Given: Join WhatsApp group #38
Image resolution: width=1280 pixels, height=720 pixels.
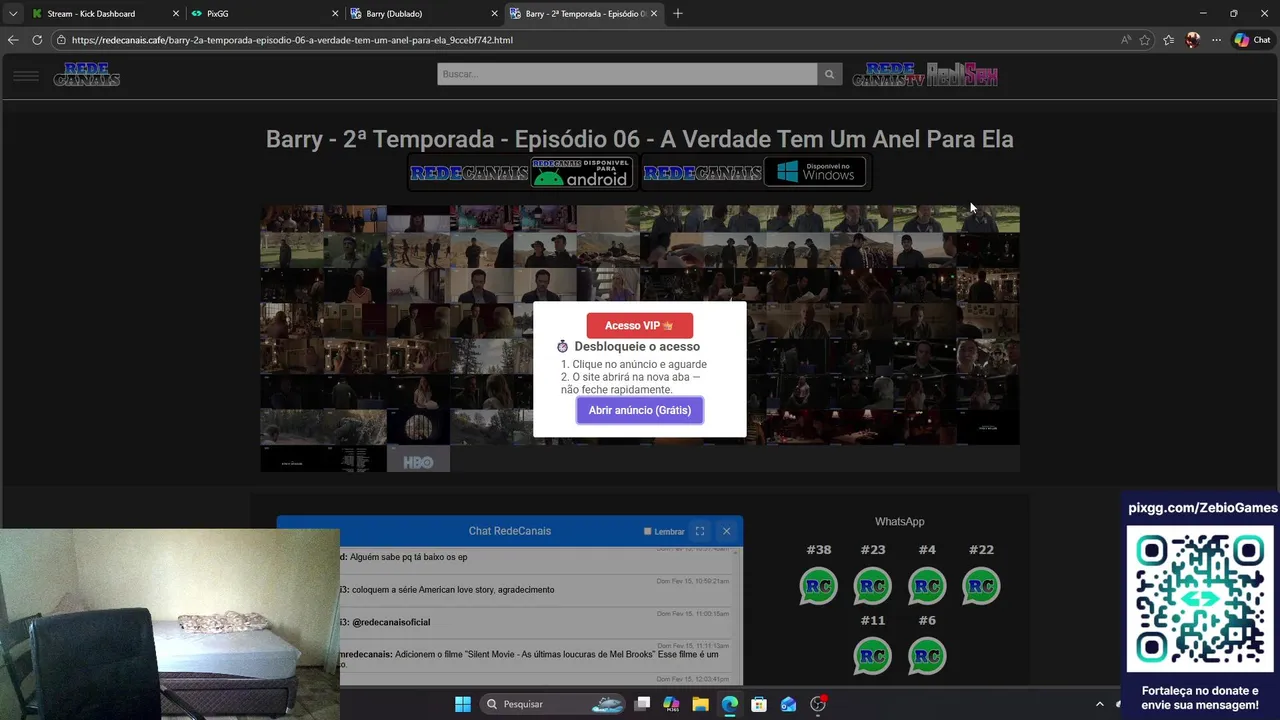Looking at the screenshot, I should click(x=819, y=586).
